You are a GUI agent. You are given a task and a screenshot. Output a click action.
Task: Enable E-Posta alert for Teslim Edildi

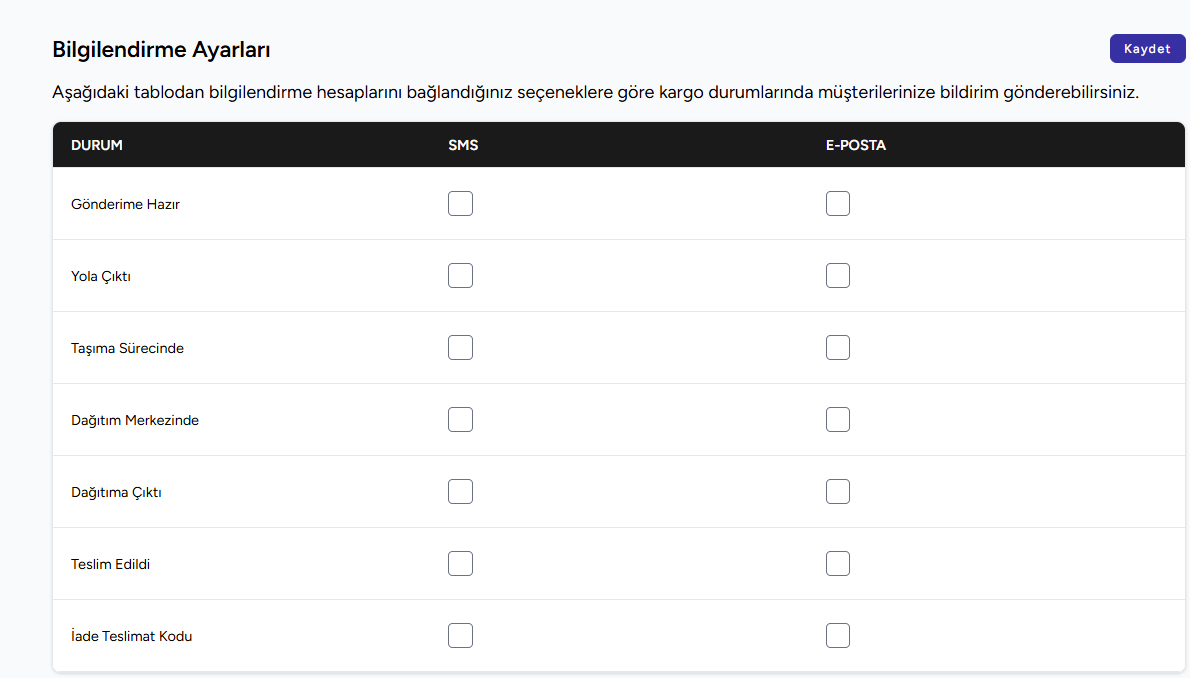click(x=838, y=564)
